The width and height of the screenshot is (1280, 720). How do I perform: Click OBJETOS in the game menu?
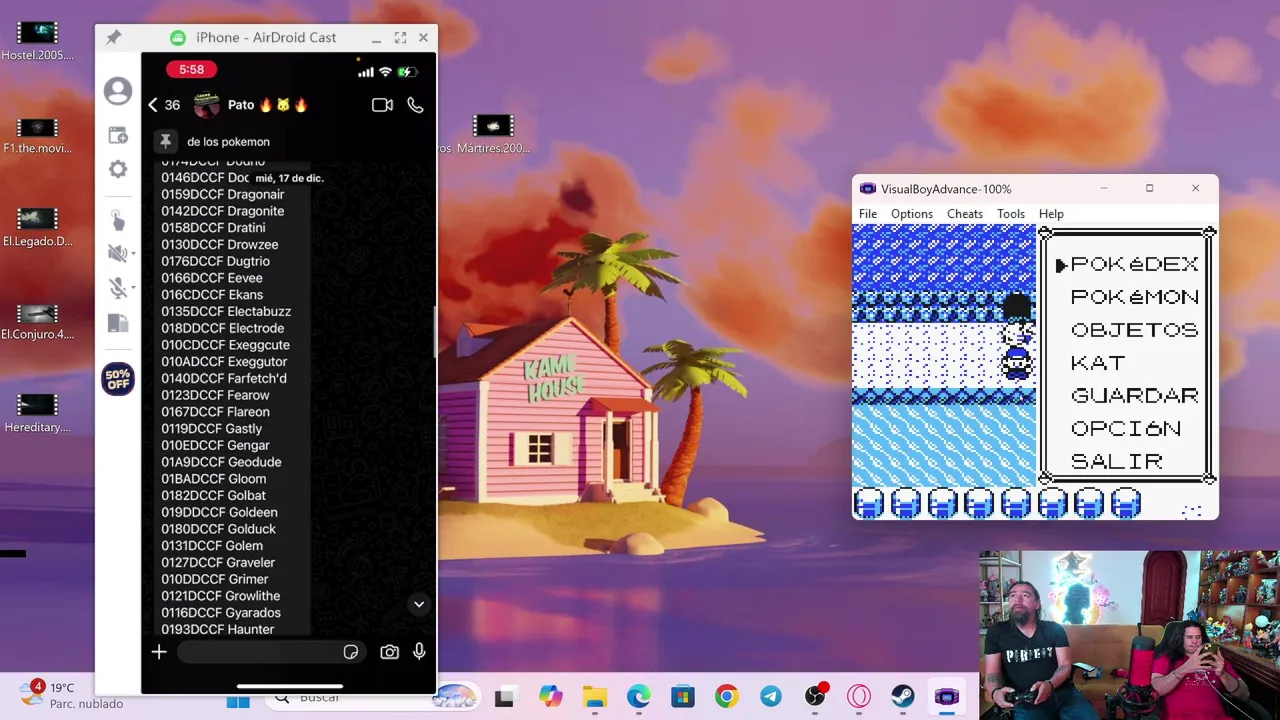1134,330
